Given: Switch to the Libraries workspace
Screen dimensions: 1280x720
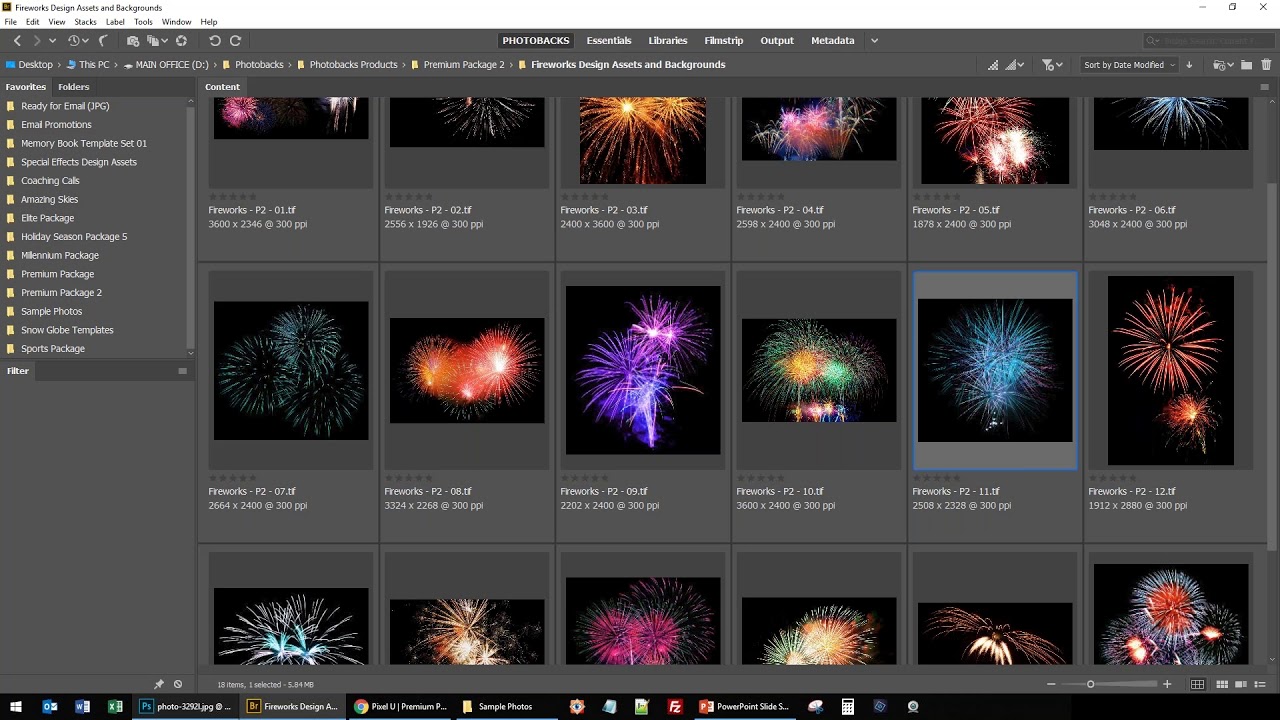Looking at the screenshot, I should pyautogui.click(x=668, y=41).
